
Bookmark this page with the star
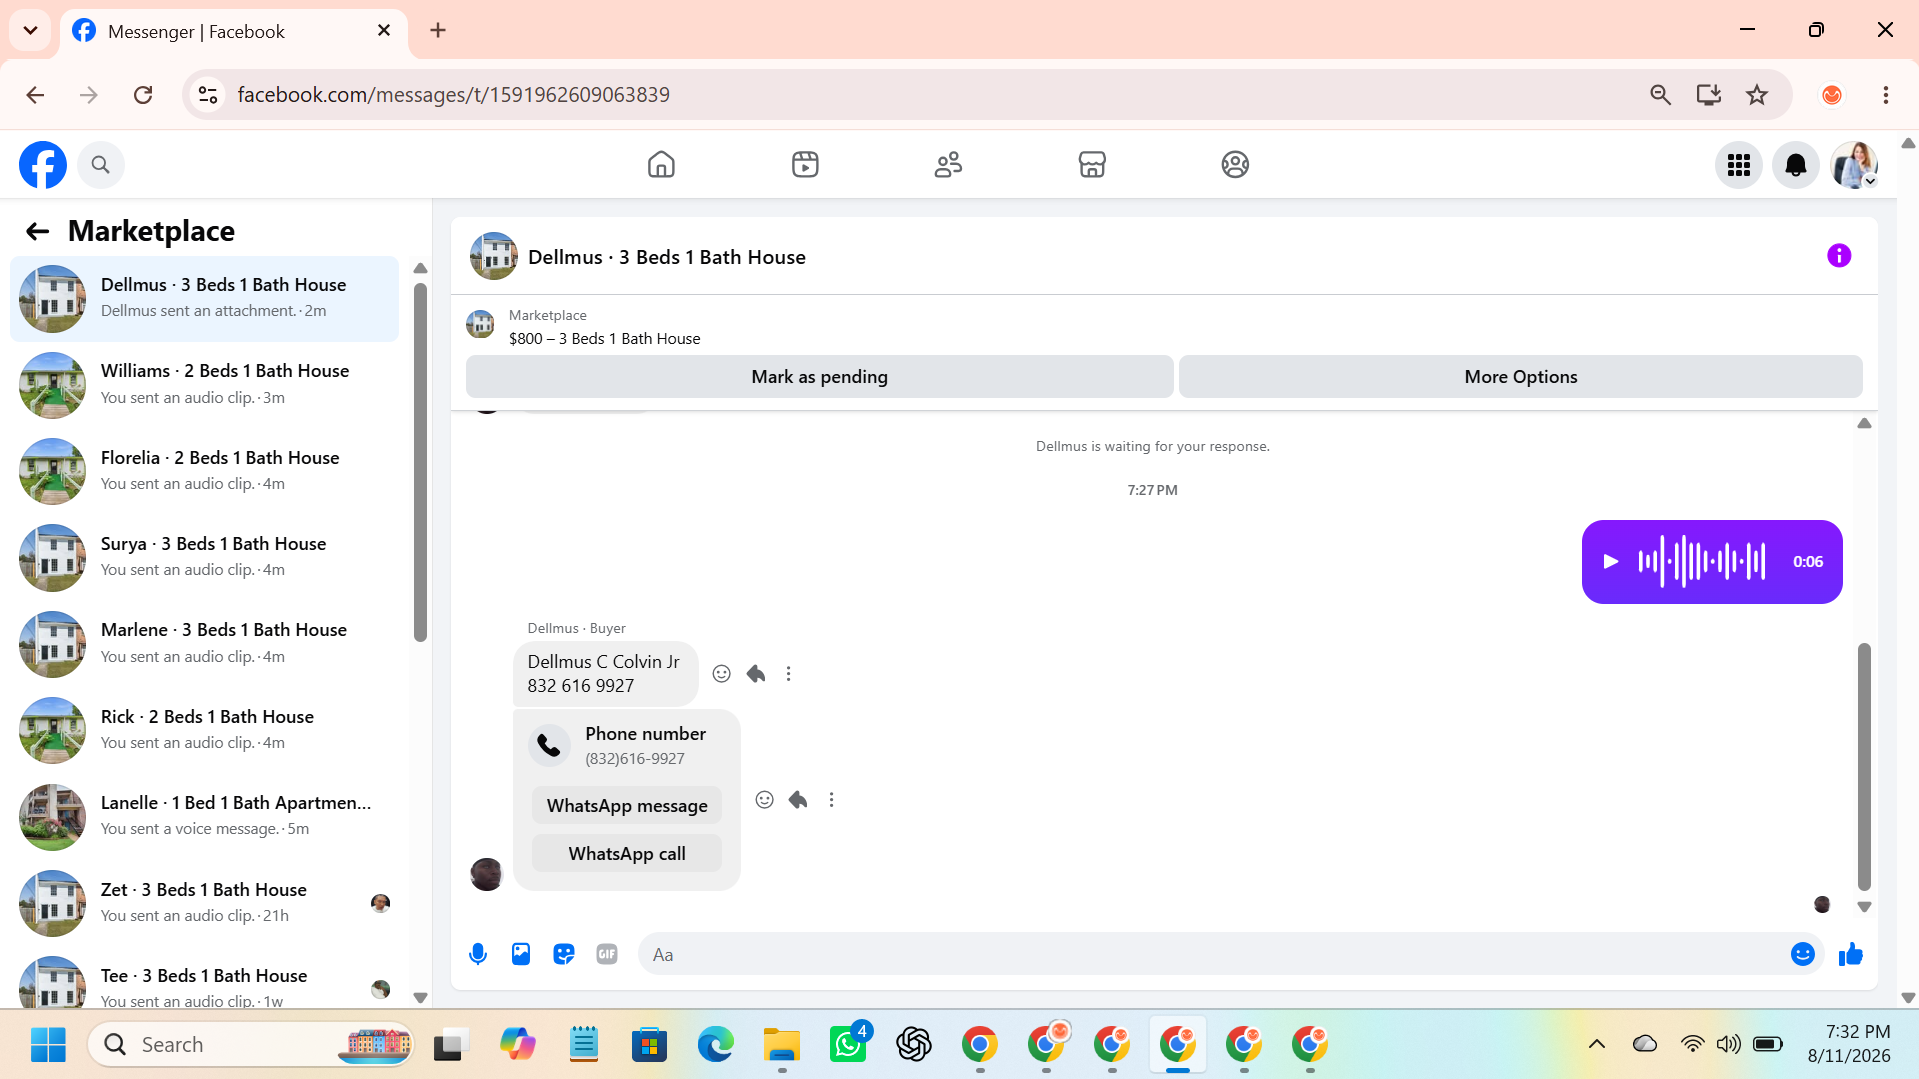[x=1757, y=95]
